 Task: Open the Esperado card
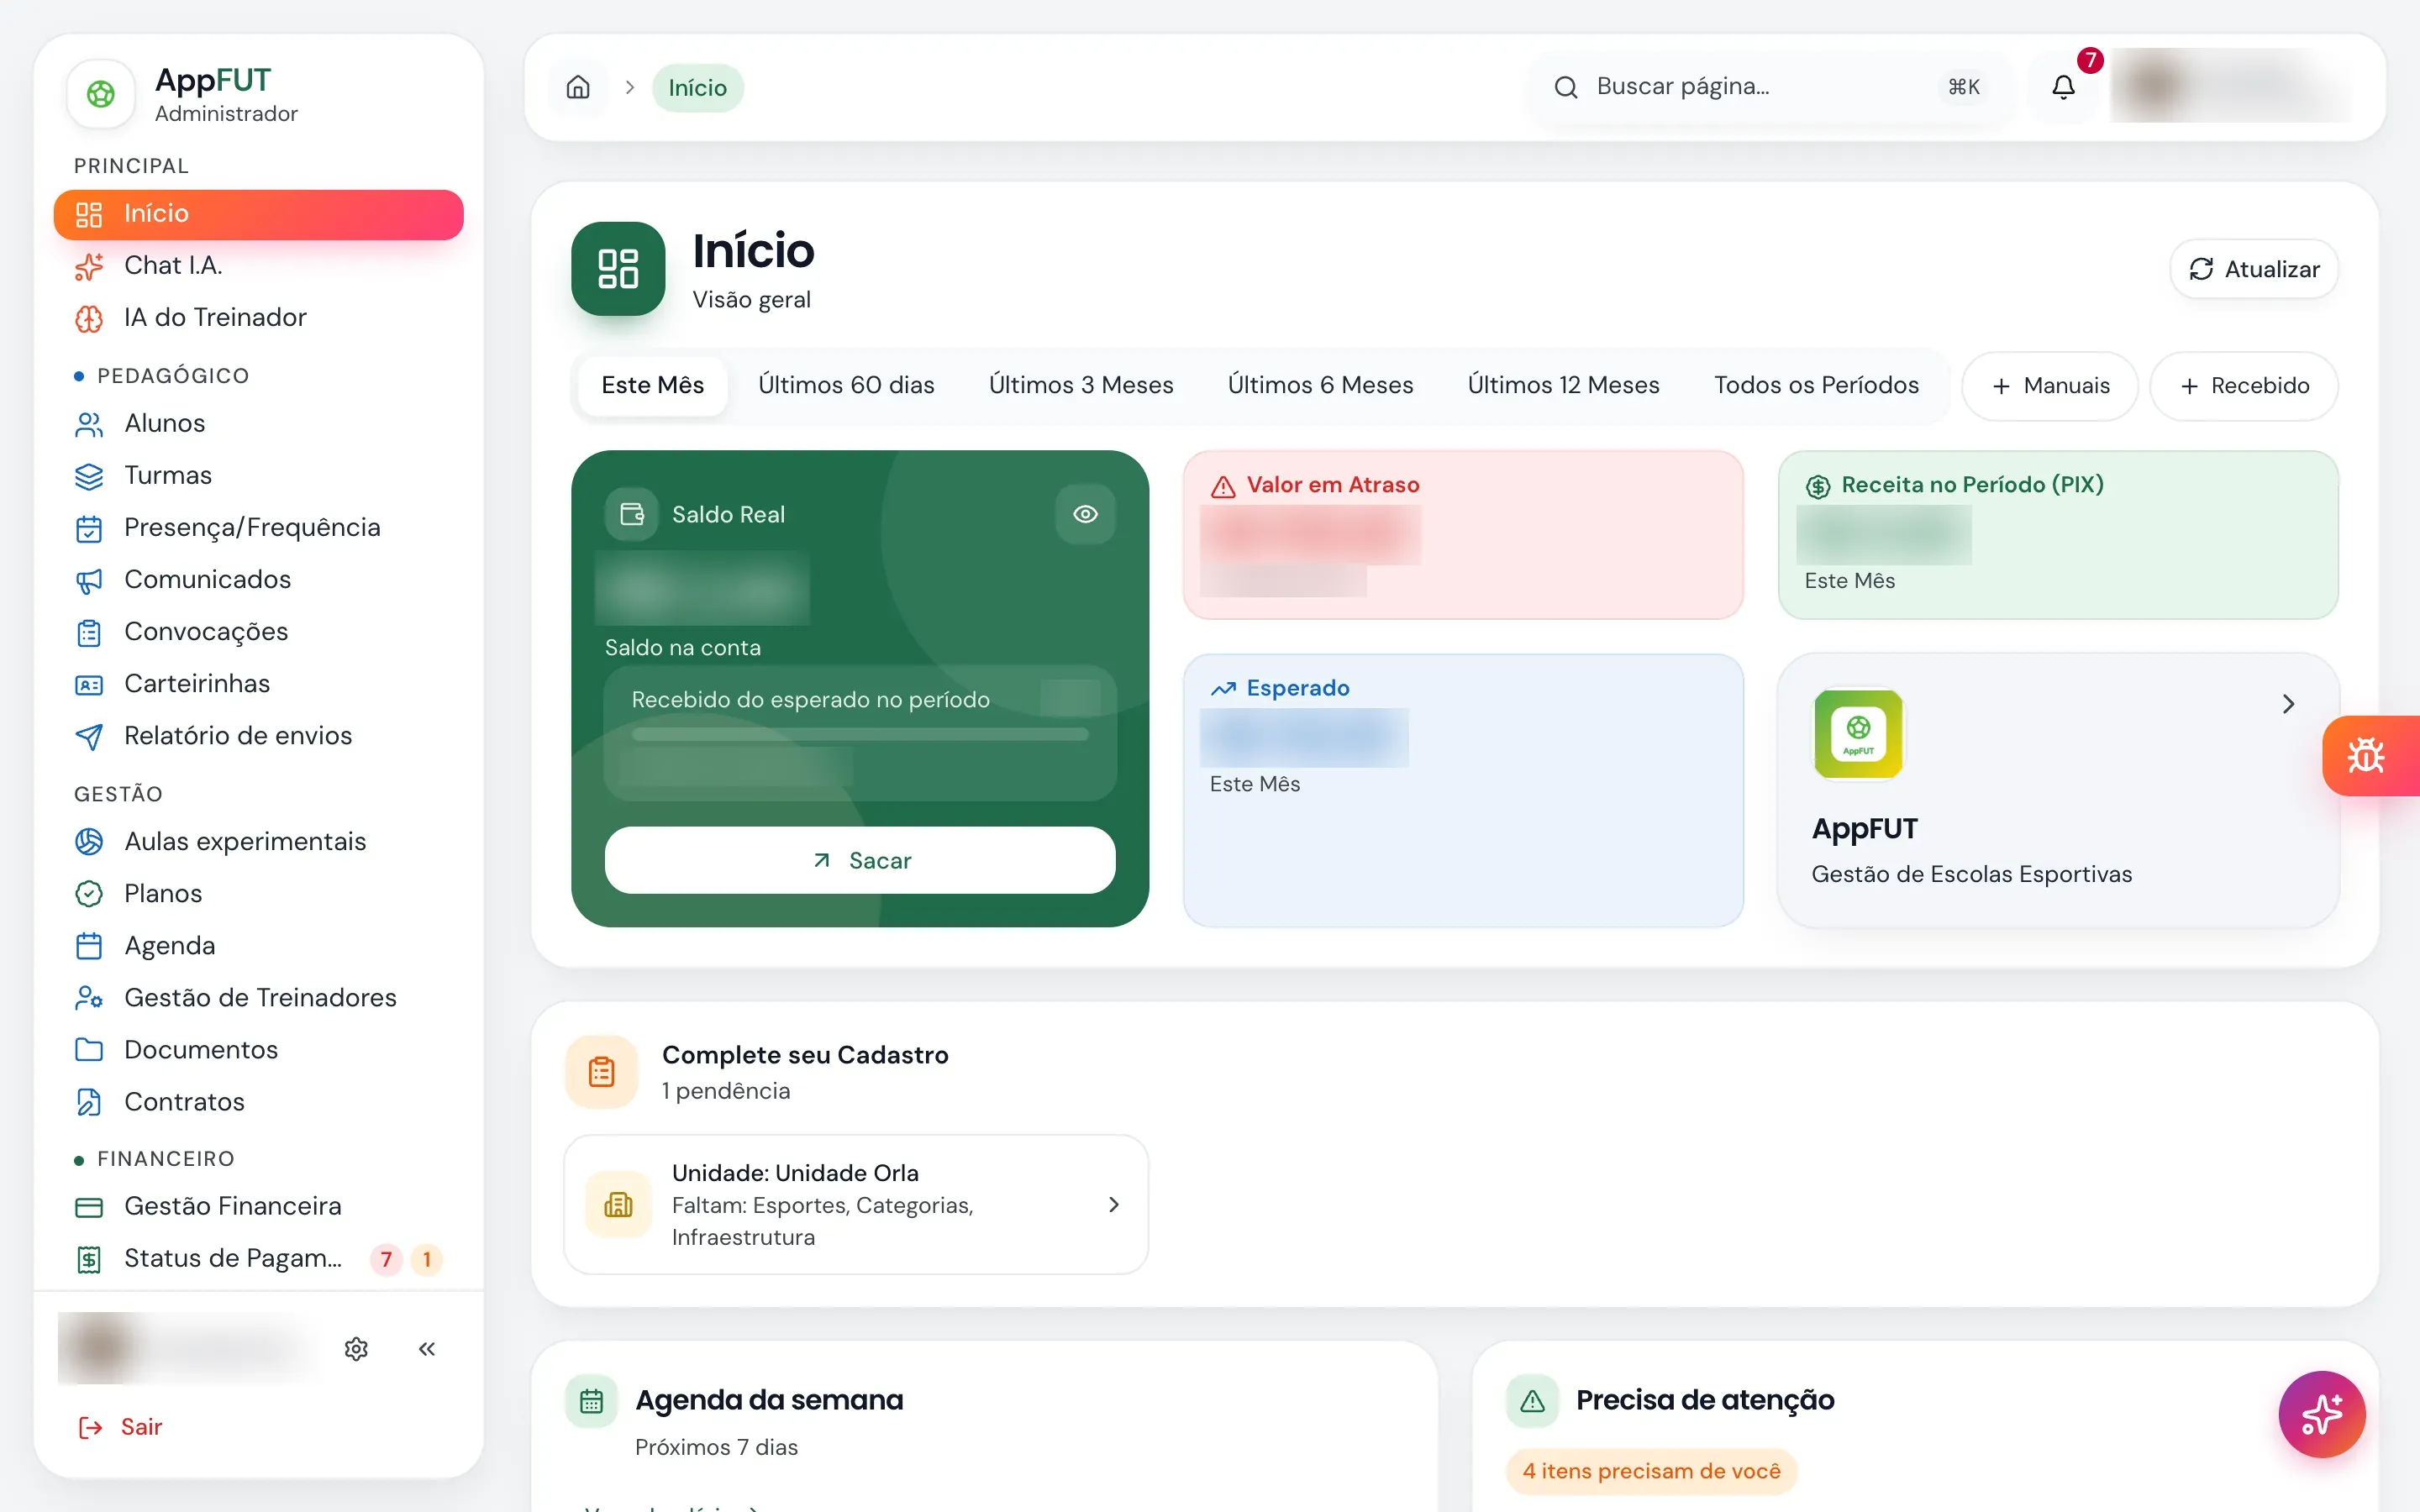click(x=1463, y=790)
